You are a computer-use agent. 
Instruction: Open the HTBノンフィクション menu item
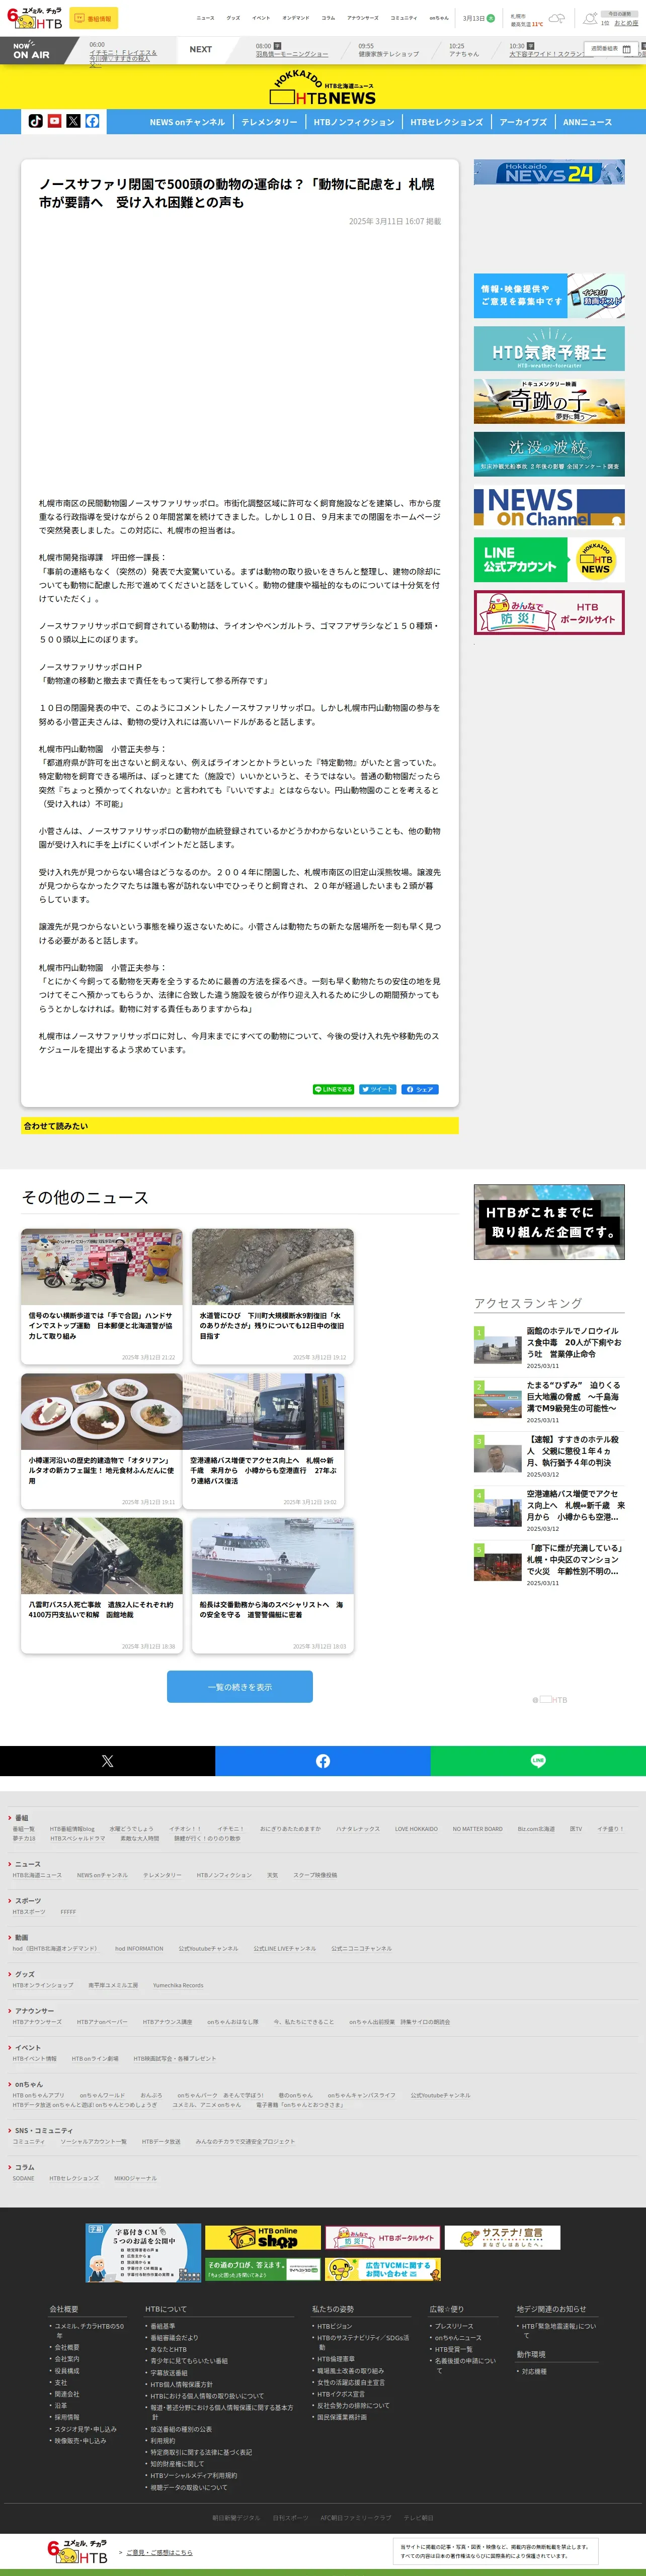354,122
